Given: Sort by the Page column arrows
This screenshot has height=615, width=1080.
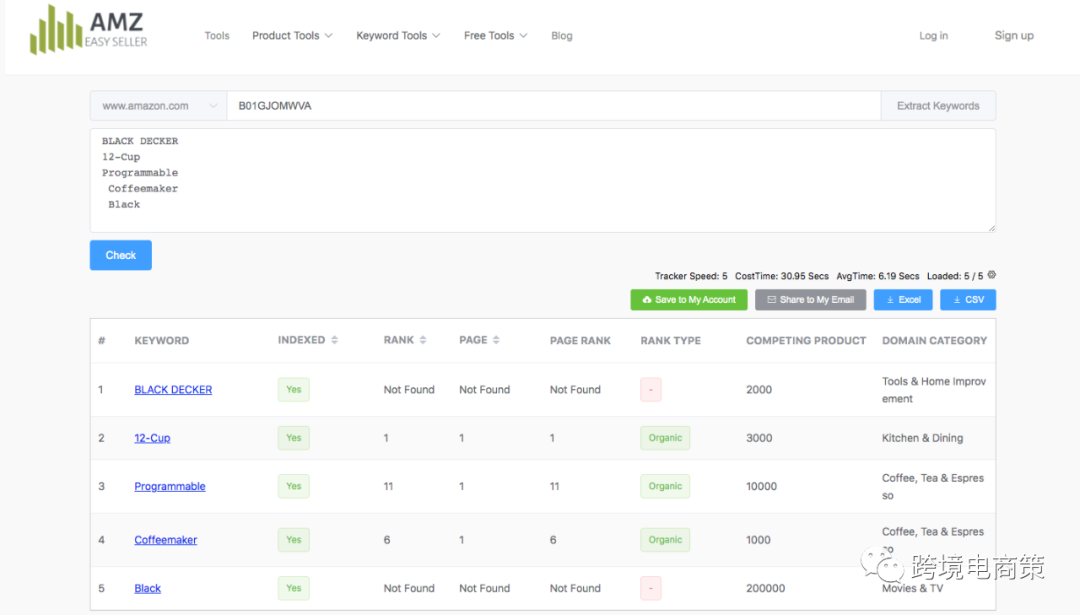Looking at the screenshot, I should coord(497,340).
